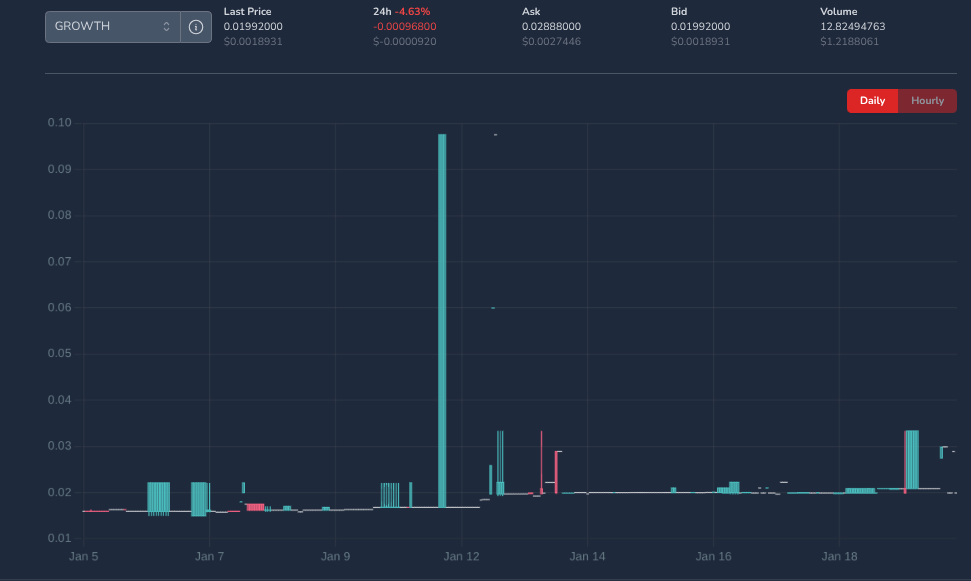Switch the chart to Daily view
The image size is (971, 581).
click(872, 101)
